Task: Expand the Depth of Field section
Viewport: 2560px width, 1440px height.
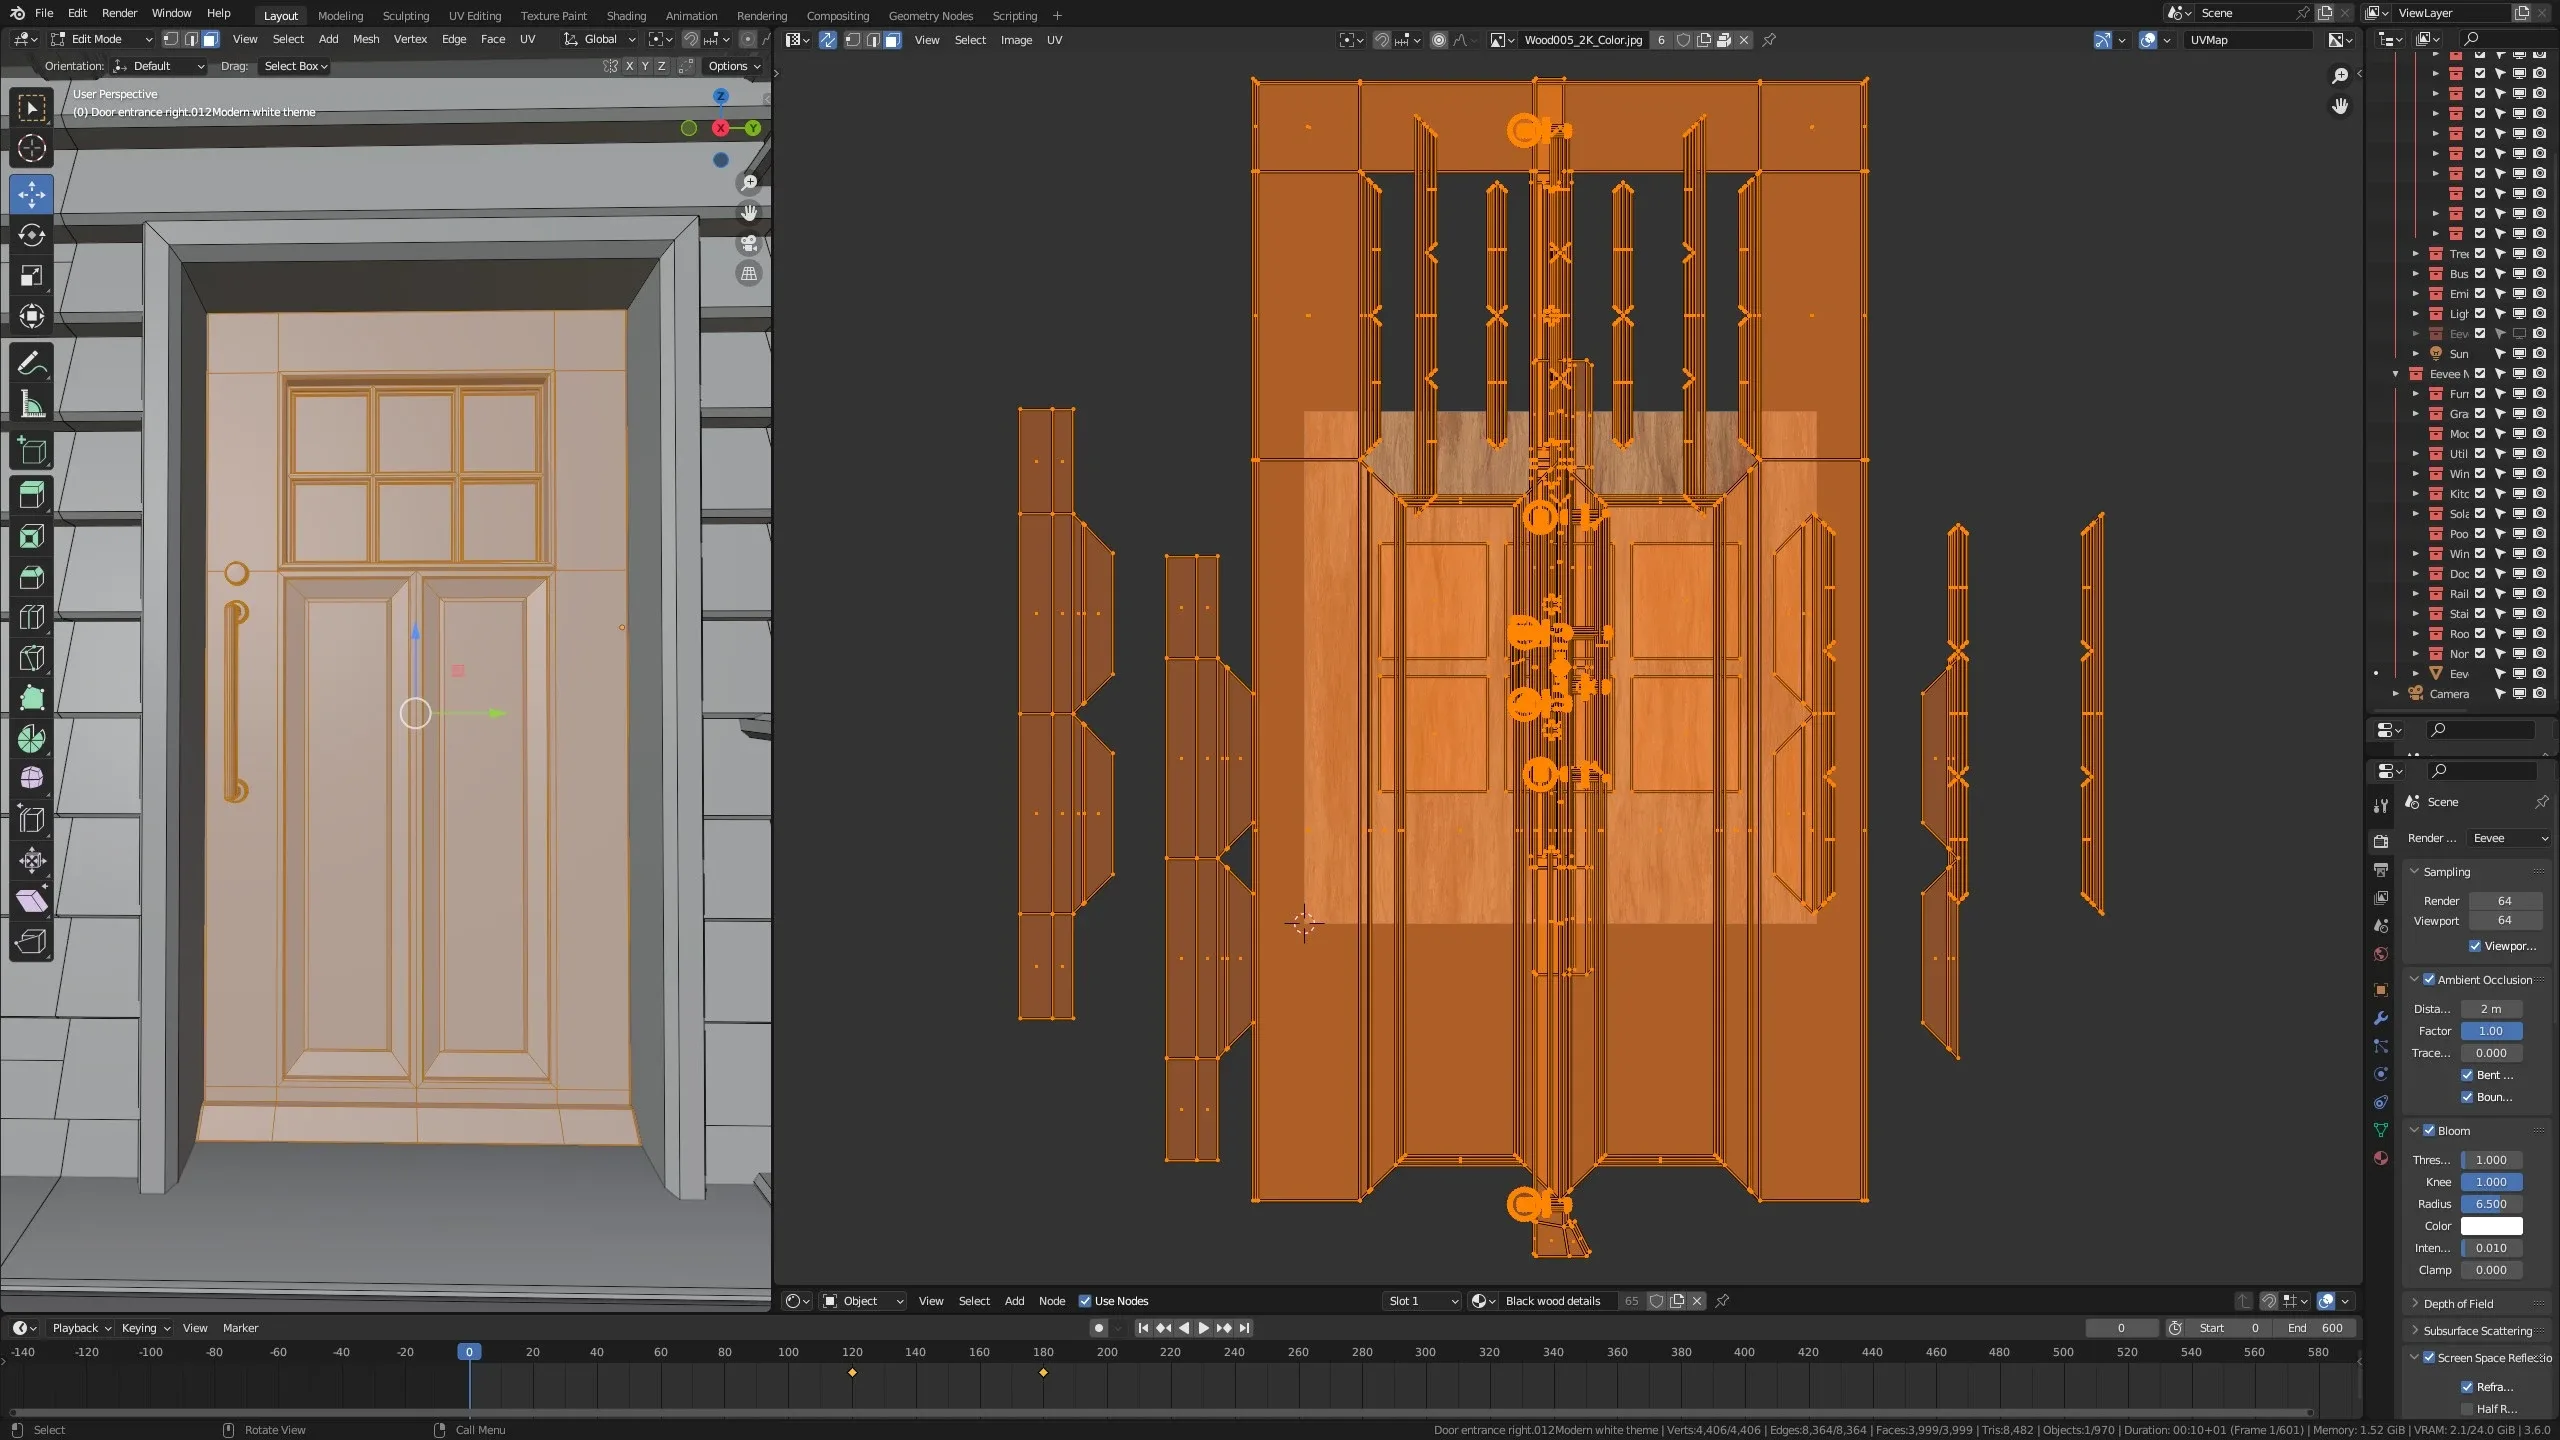Action: 2455,1303
